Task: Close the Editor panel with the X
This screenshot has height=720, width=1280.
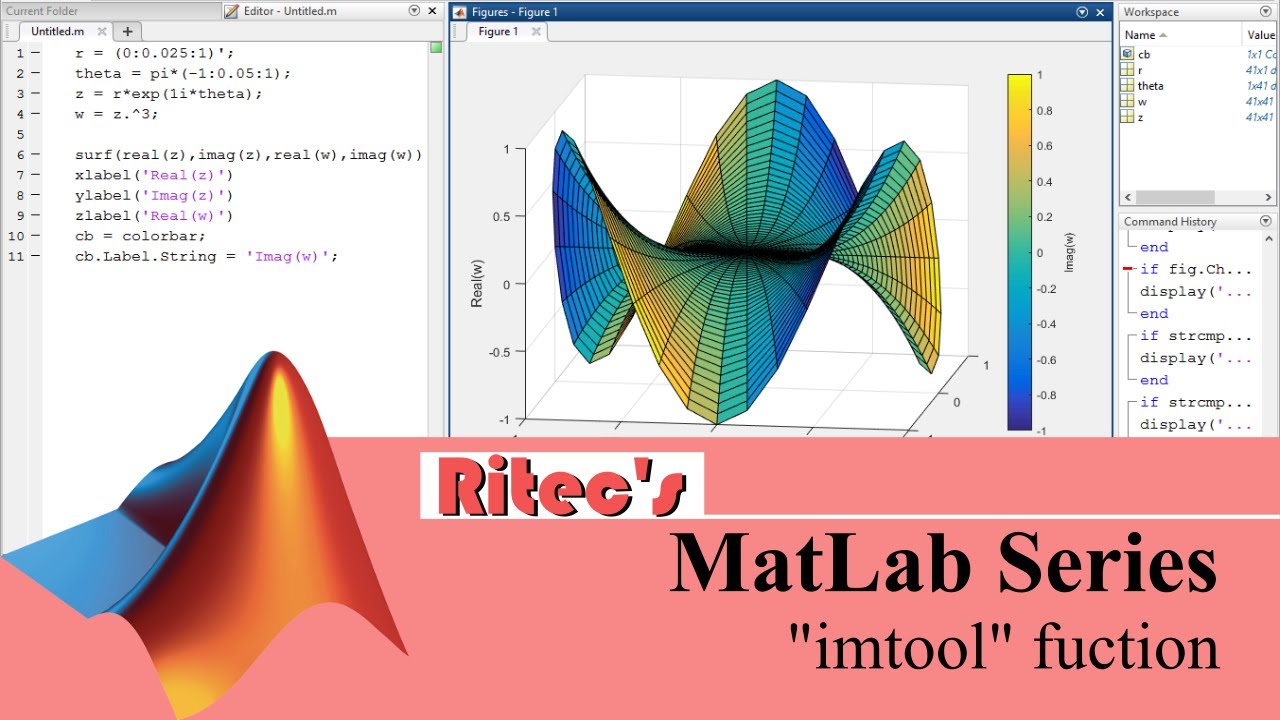Action: [x=432, y=11]
